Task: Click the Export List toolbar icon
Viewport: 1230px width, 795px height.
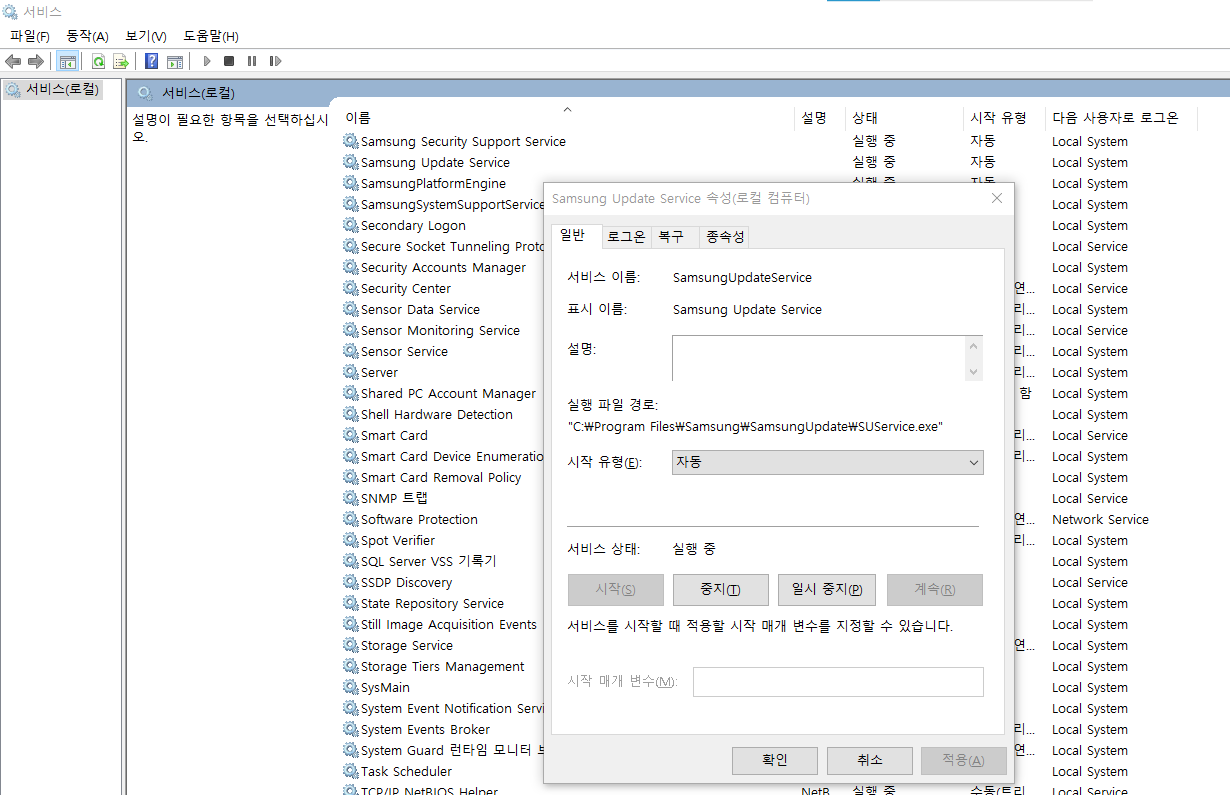Action: (x=120, y=61)
